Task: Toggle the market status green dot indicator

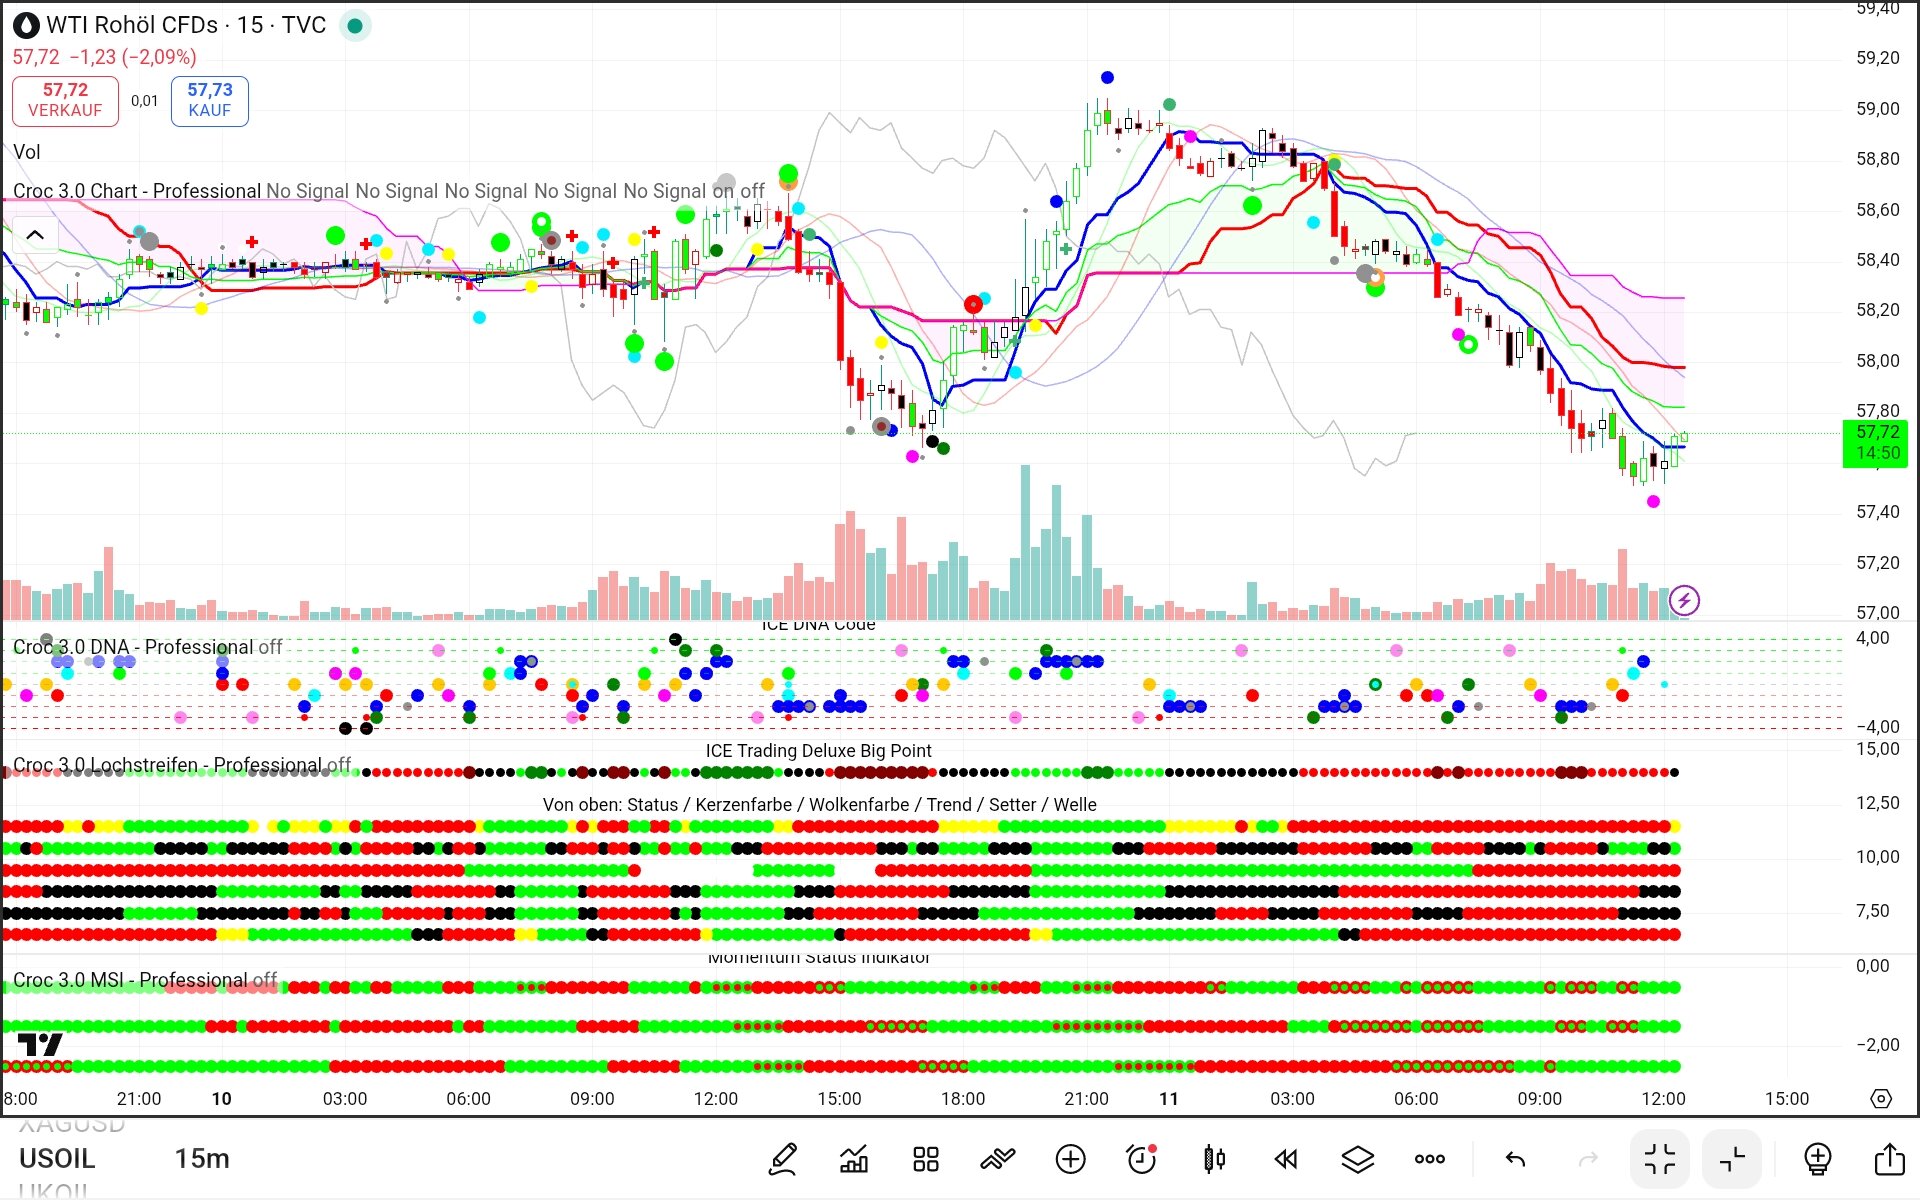Action: (354, 26)
